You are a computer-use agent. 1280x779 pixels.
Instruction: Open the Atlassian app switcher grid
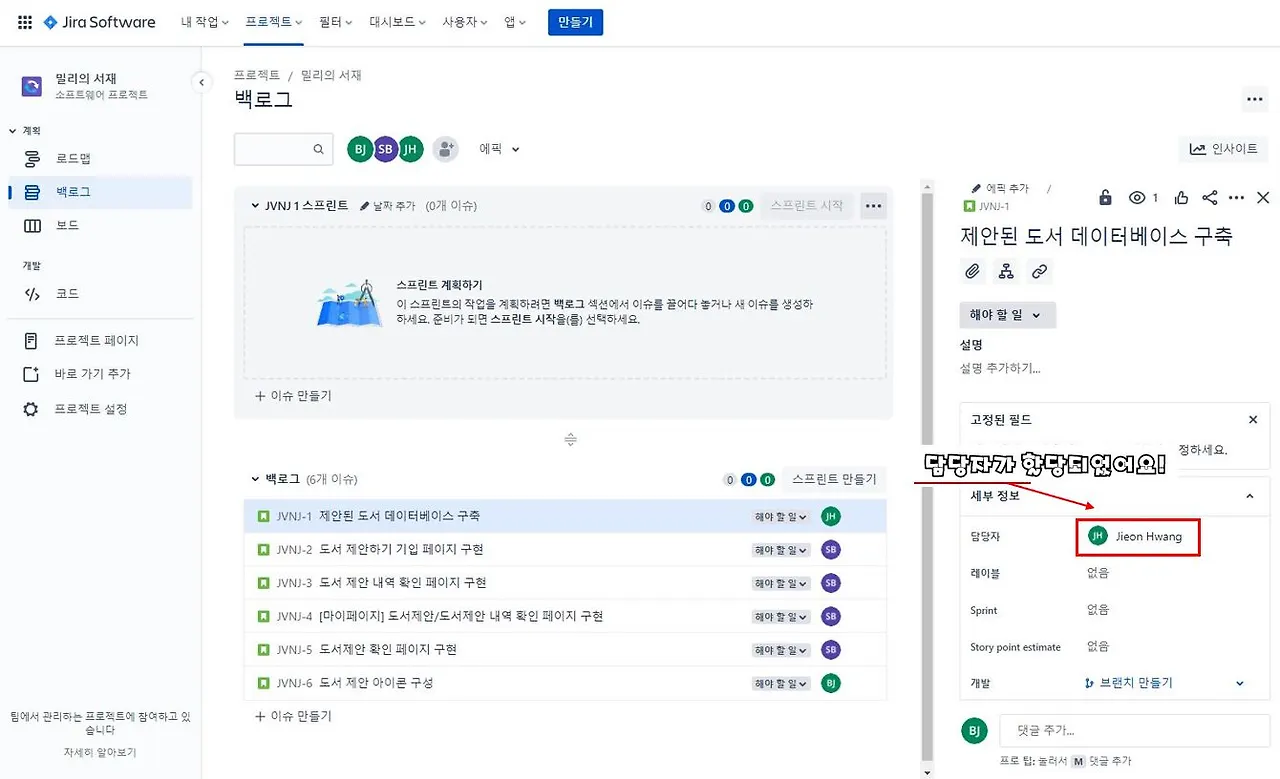pos(24,22)
